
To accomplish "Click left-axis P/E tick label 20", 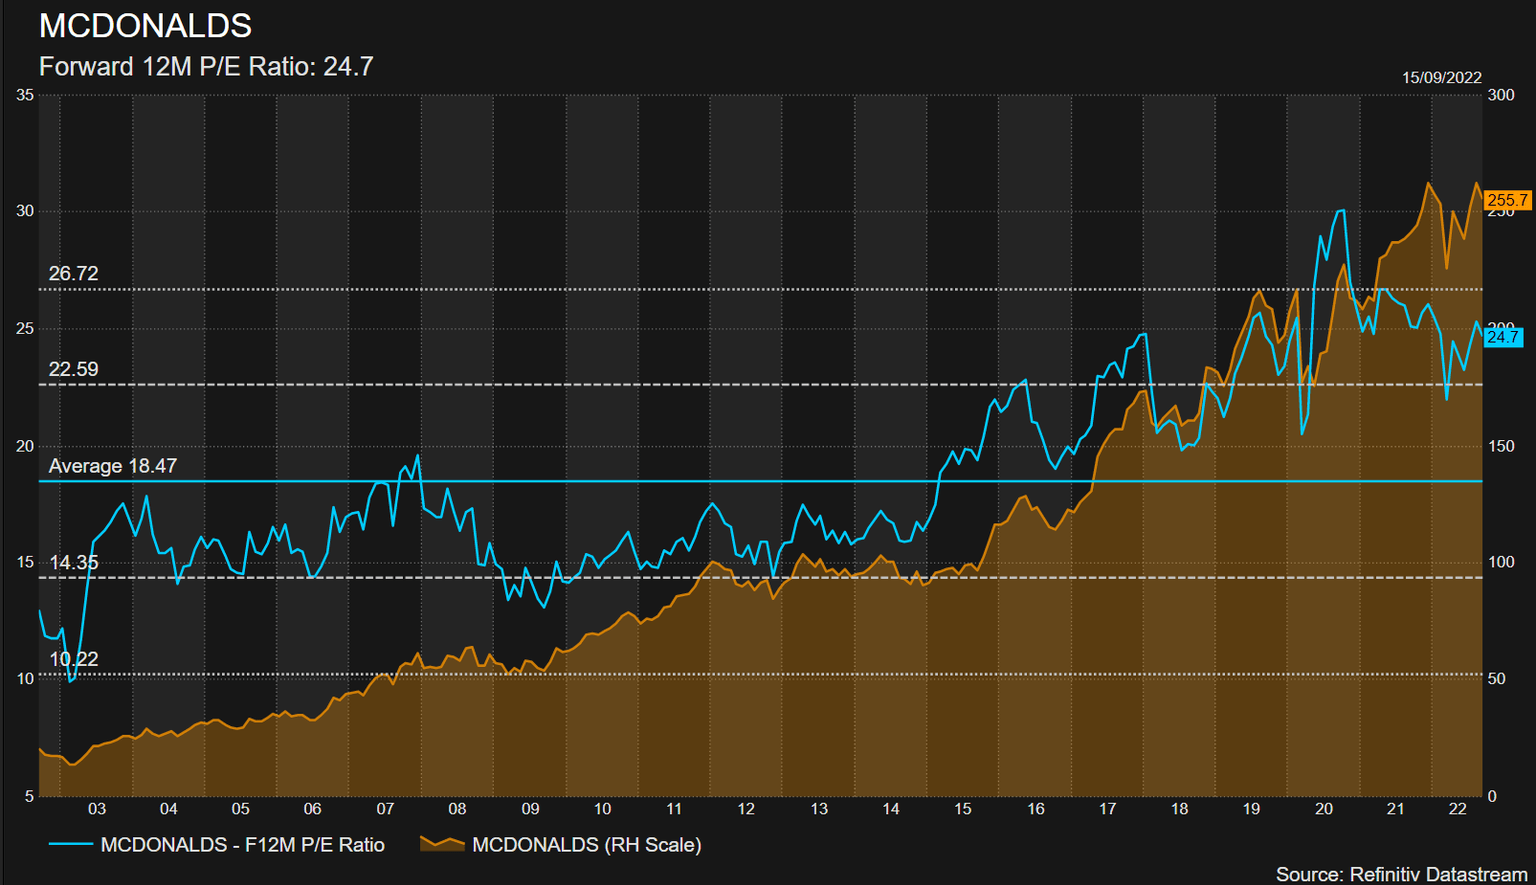I will click(25, 446).
